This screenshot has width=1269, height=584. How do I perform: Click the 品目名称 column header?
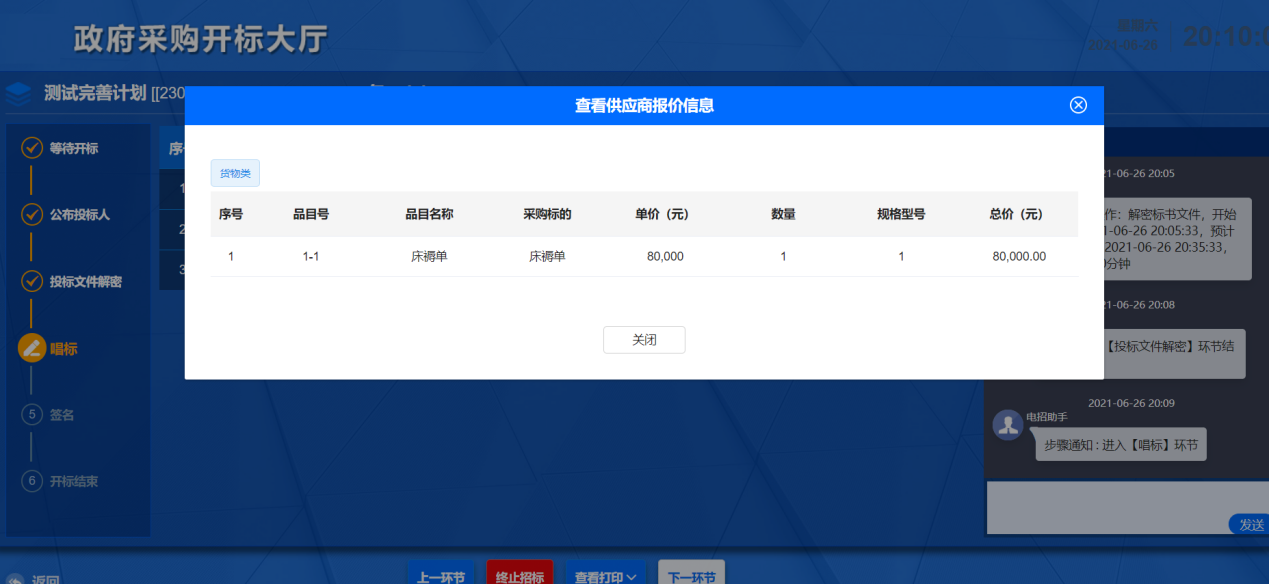(429, 214)
